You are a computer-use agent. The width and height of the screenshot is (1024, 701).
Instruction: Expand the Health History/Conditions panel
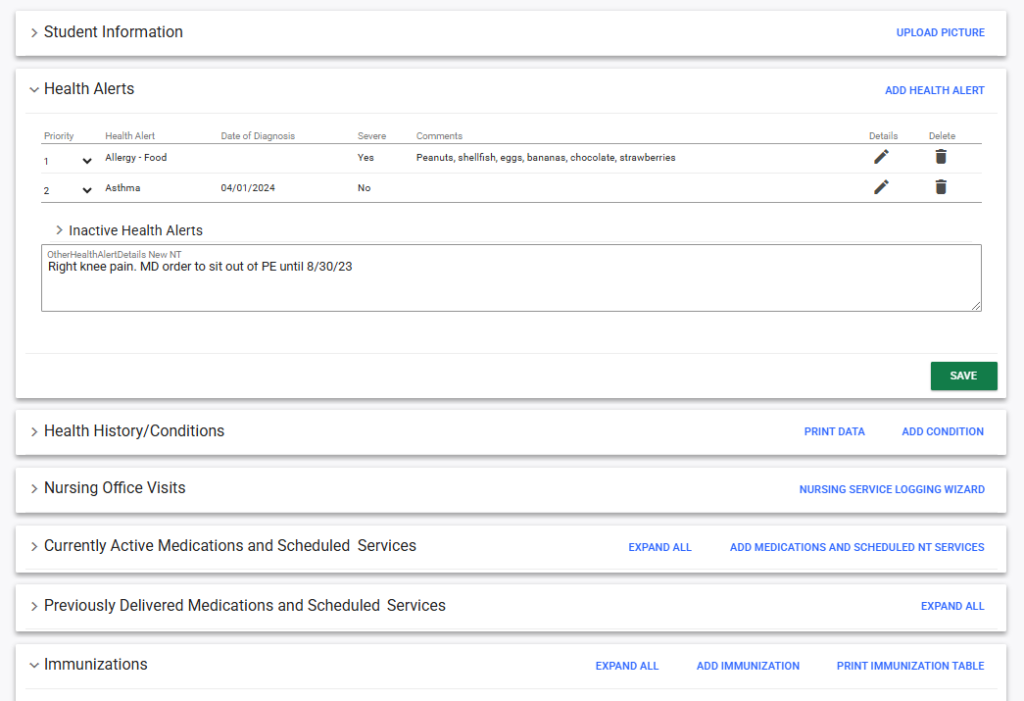34,431
